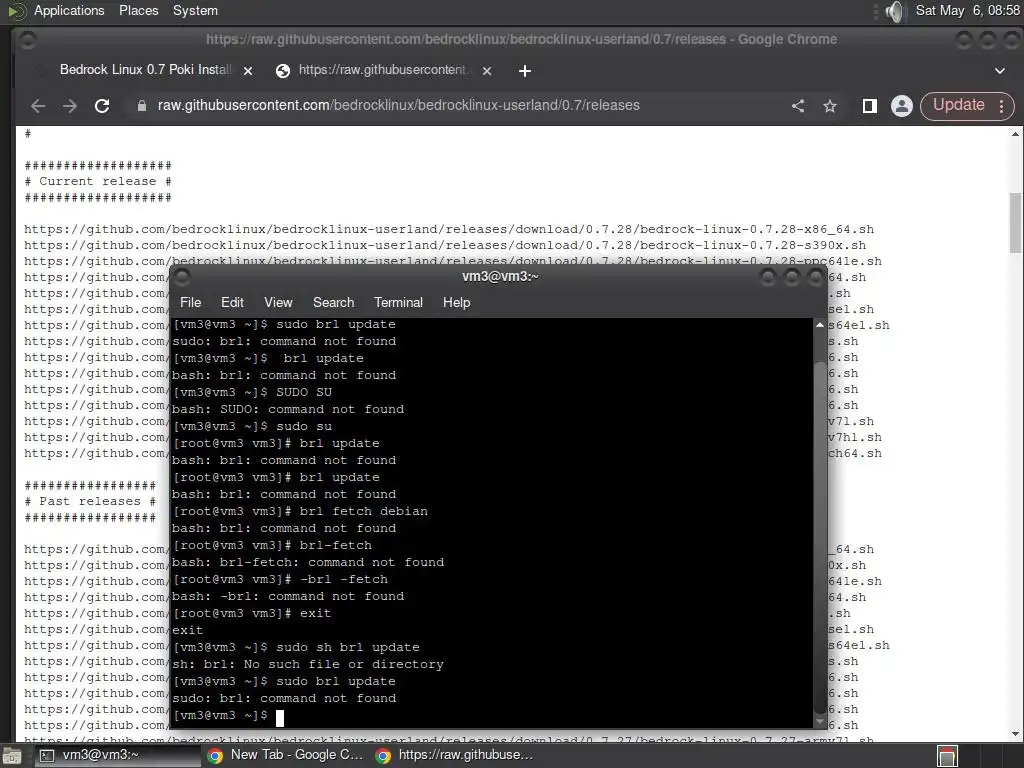The image size is (1024, 768).
Task: Expand the Chrome tab search chevron
Action: (1000, 71)
